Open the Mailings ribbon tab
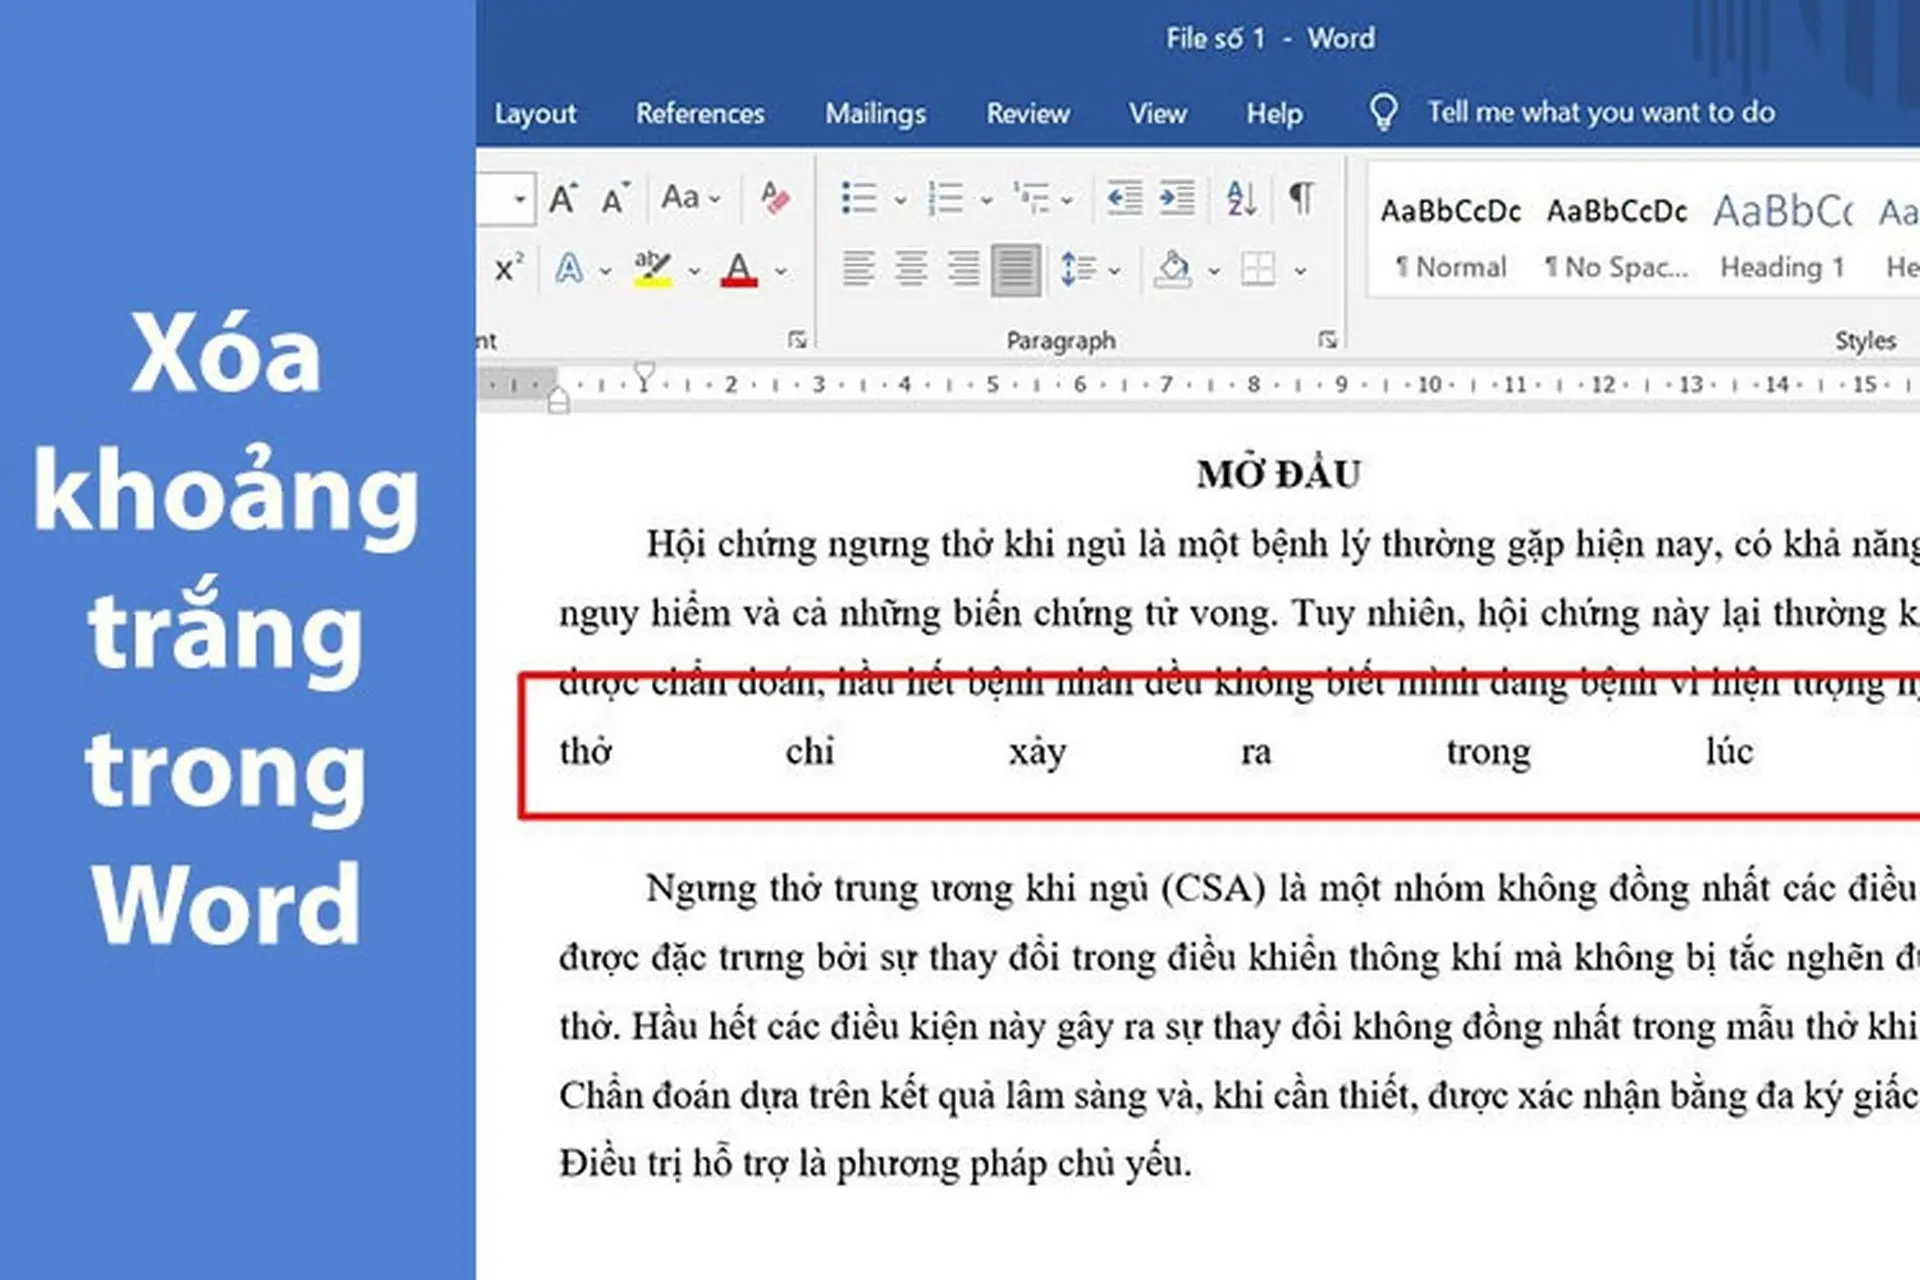The image size is (1920, 1280). click(874, 113)
